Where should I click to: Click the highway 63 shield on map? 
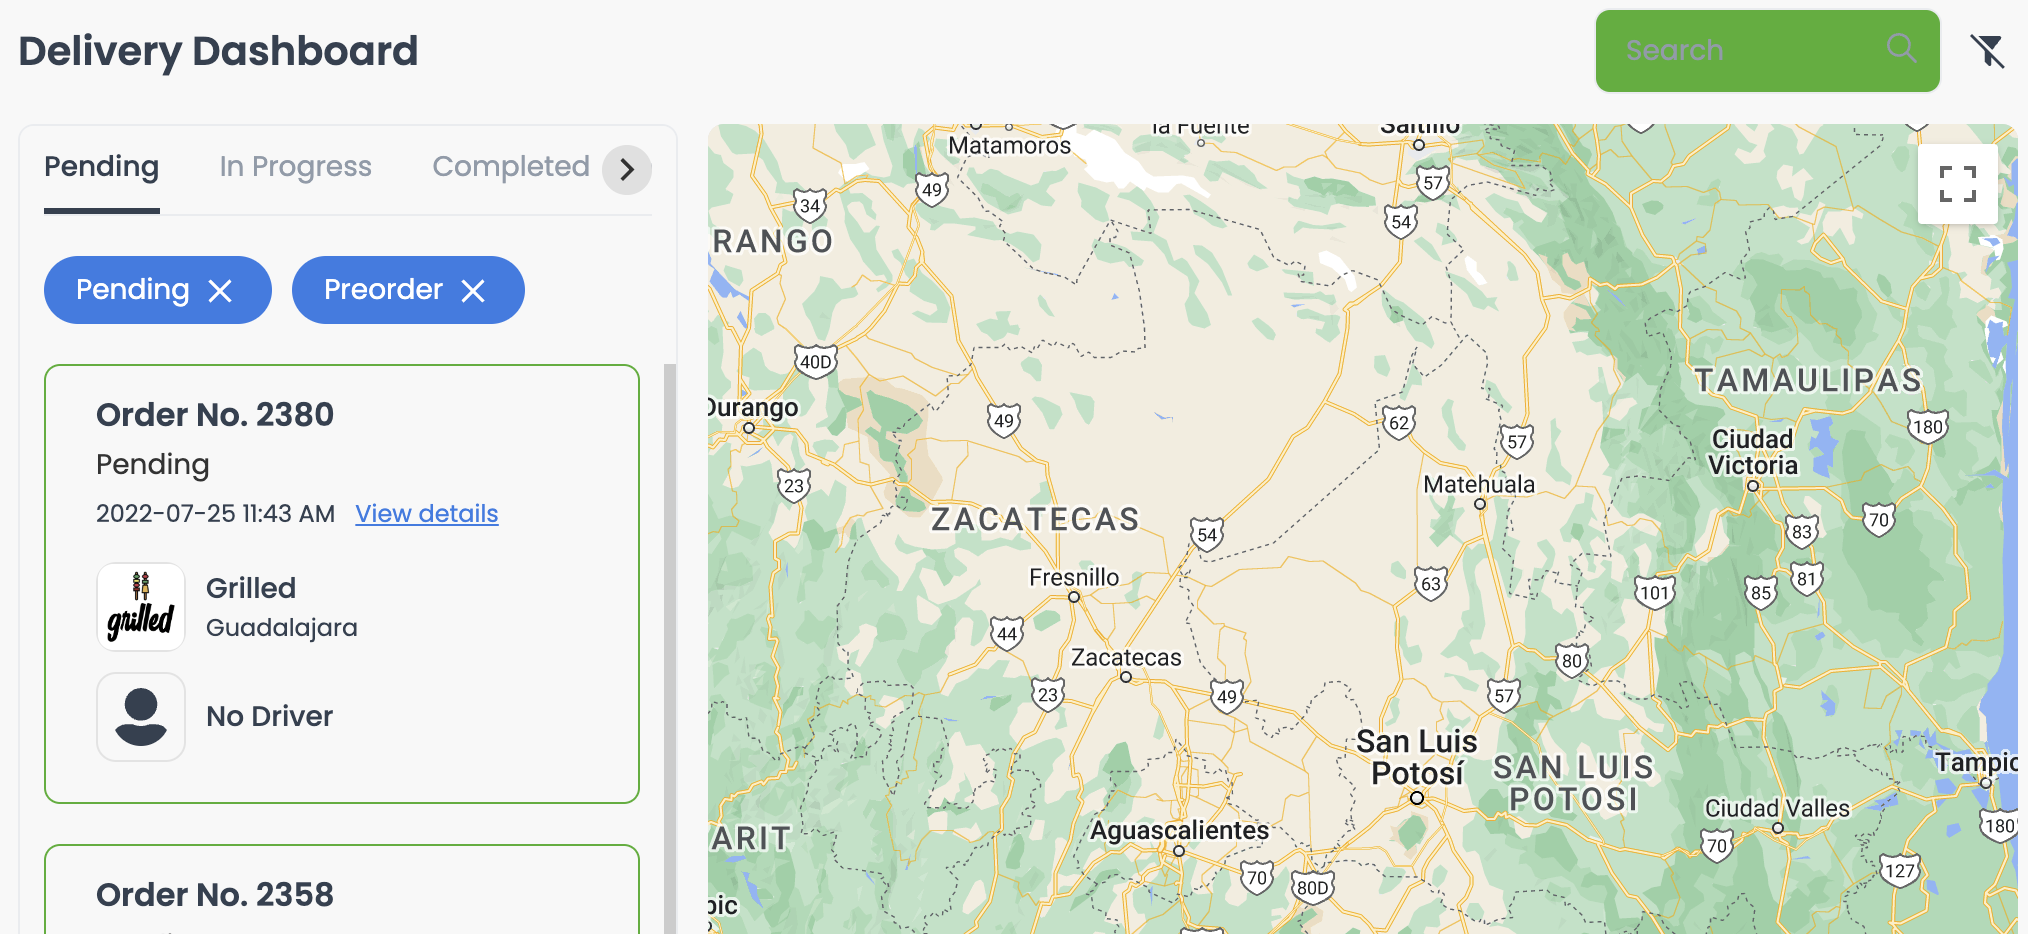(1431, 584)
